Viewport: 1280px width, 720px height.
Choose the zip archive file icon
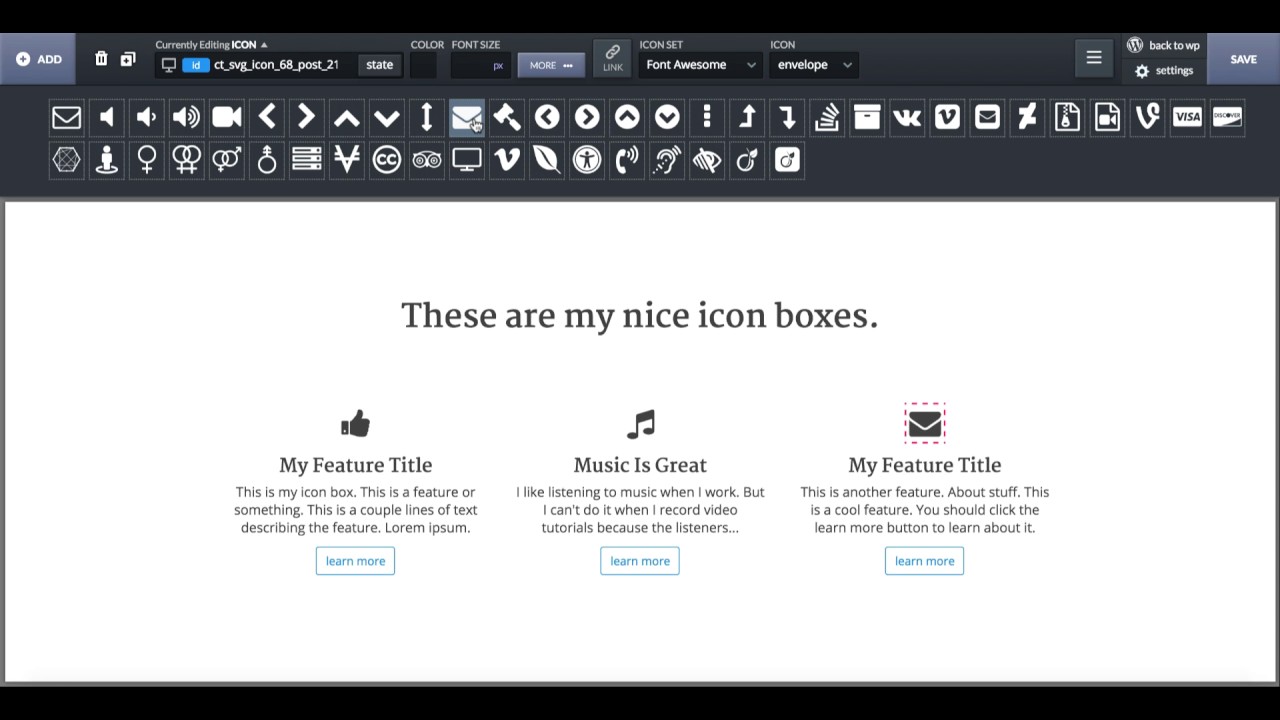(1066, 118)
